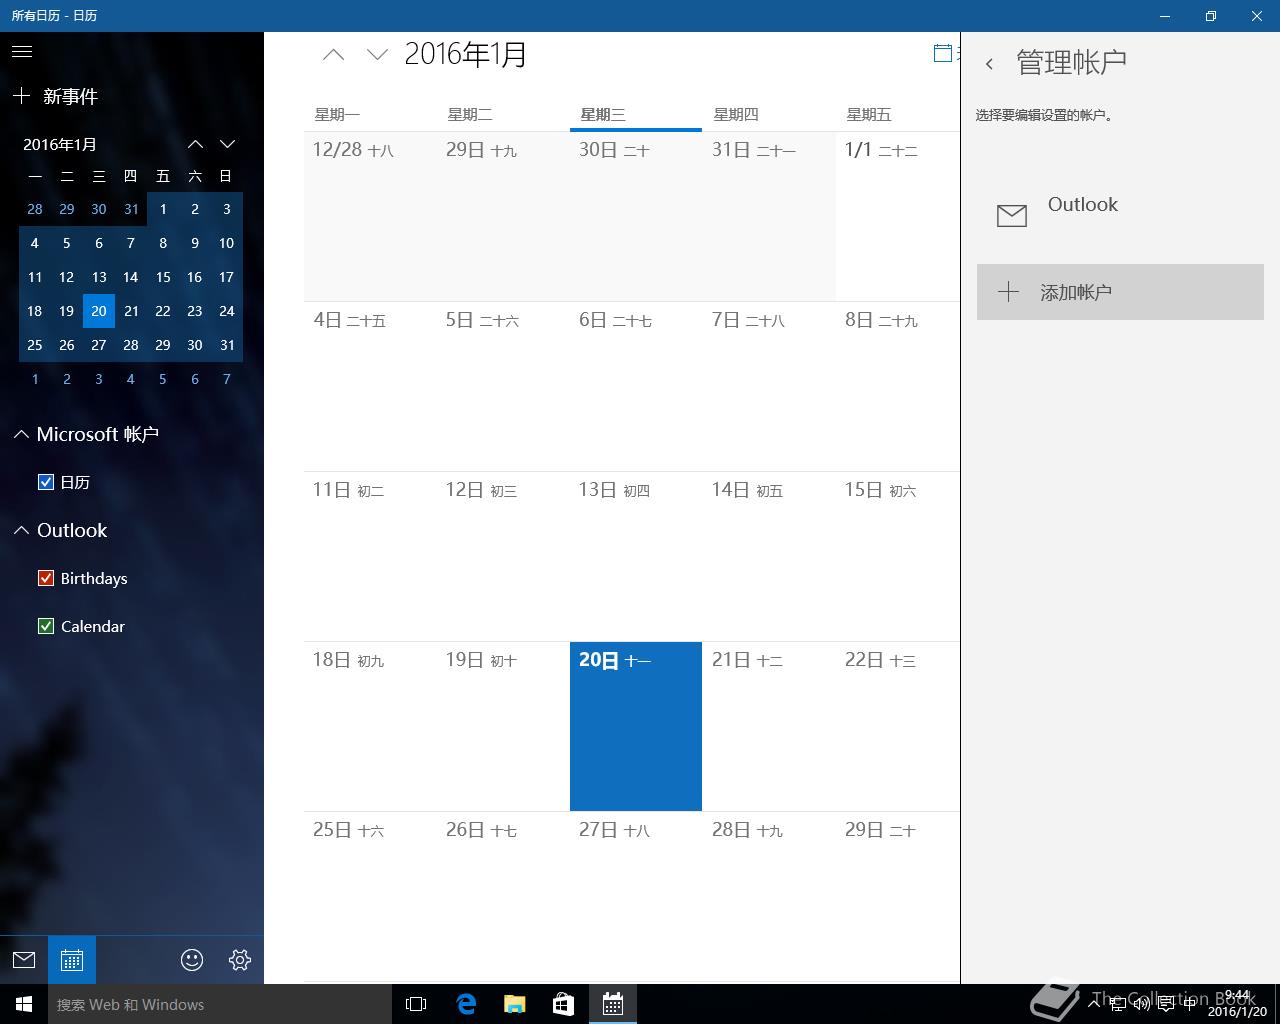The image size is (1280, 1024).
Task: Click the mini calendar 2016年1月 label
Action: [60, 144]
